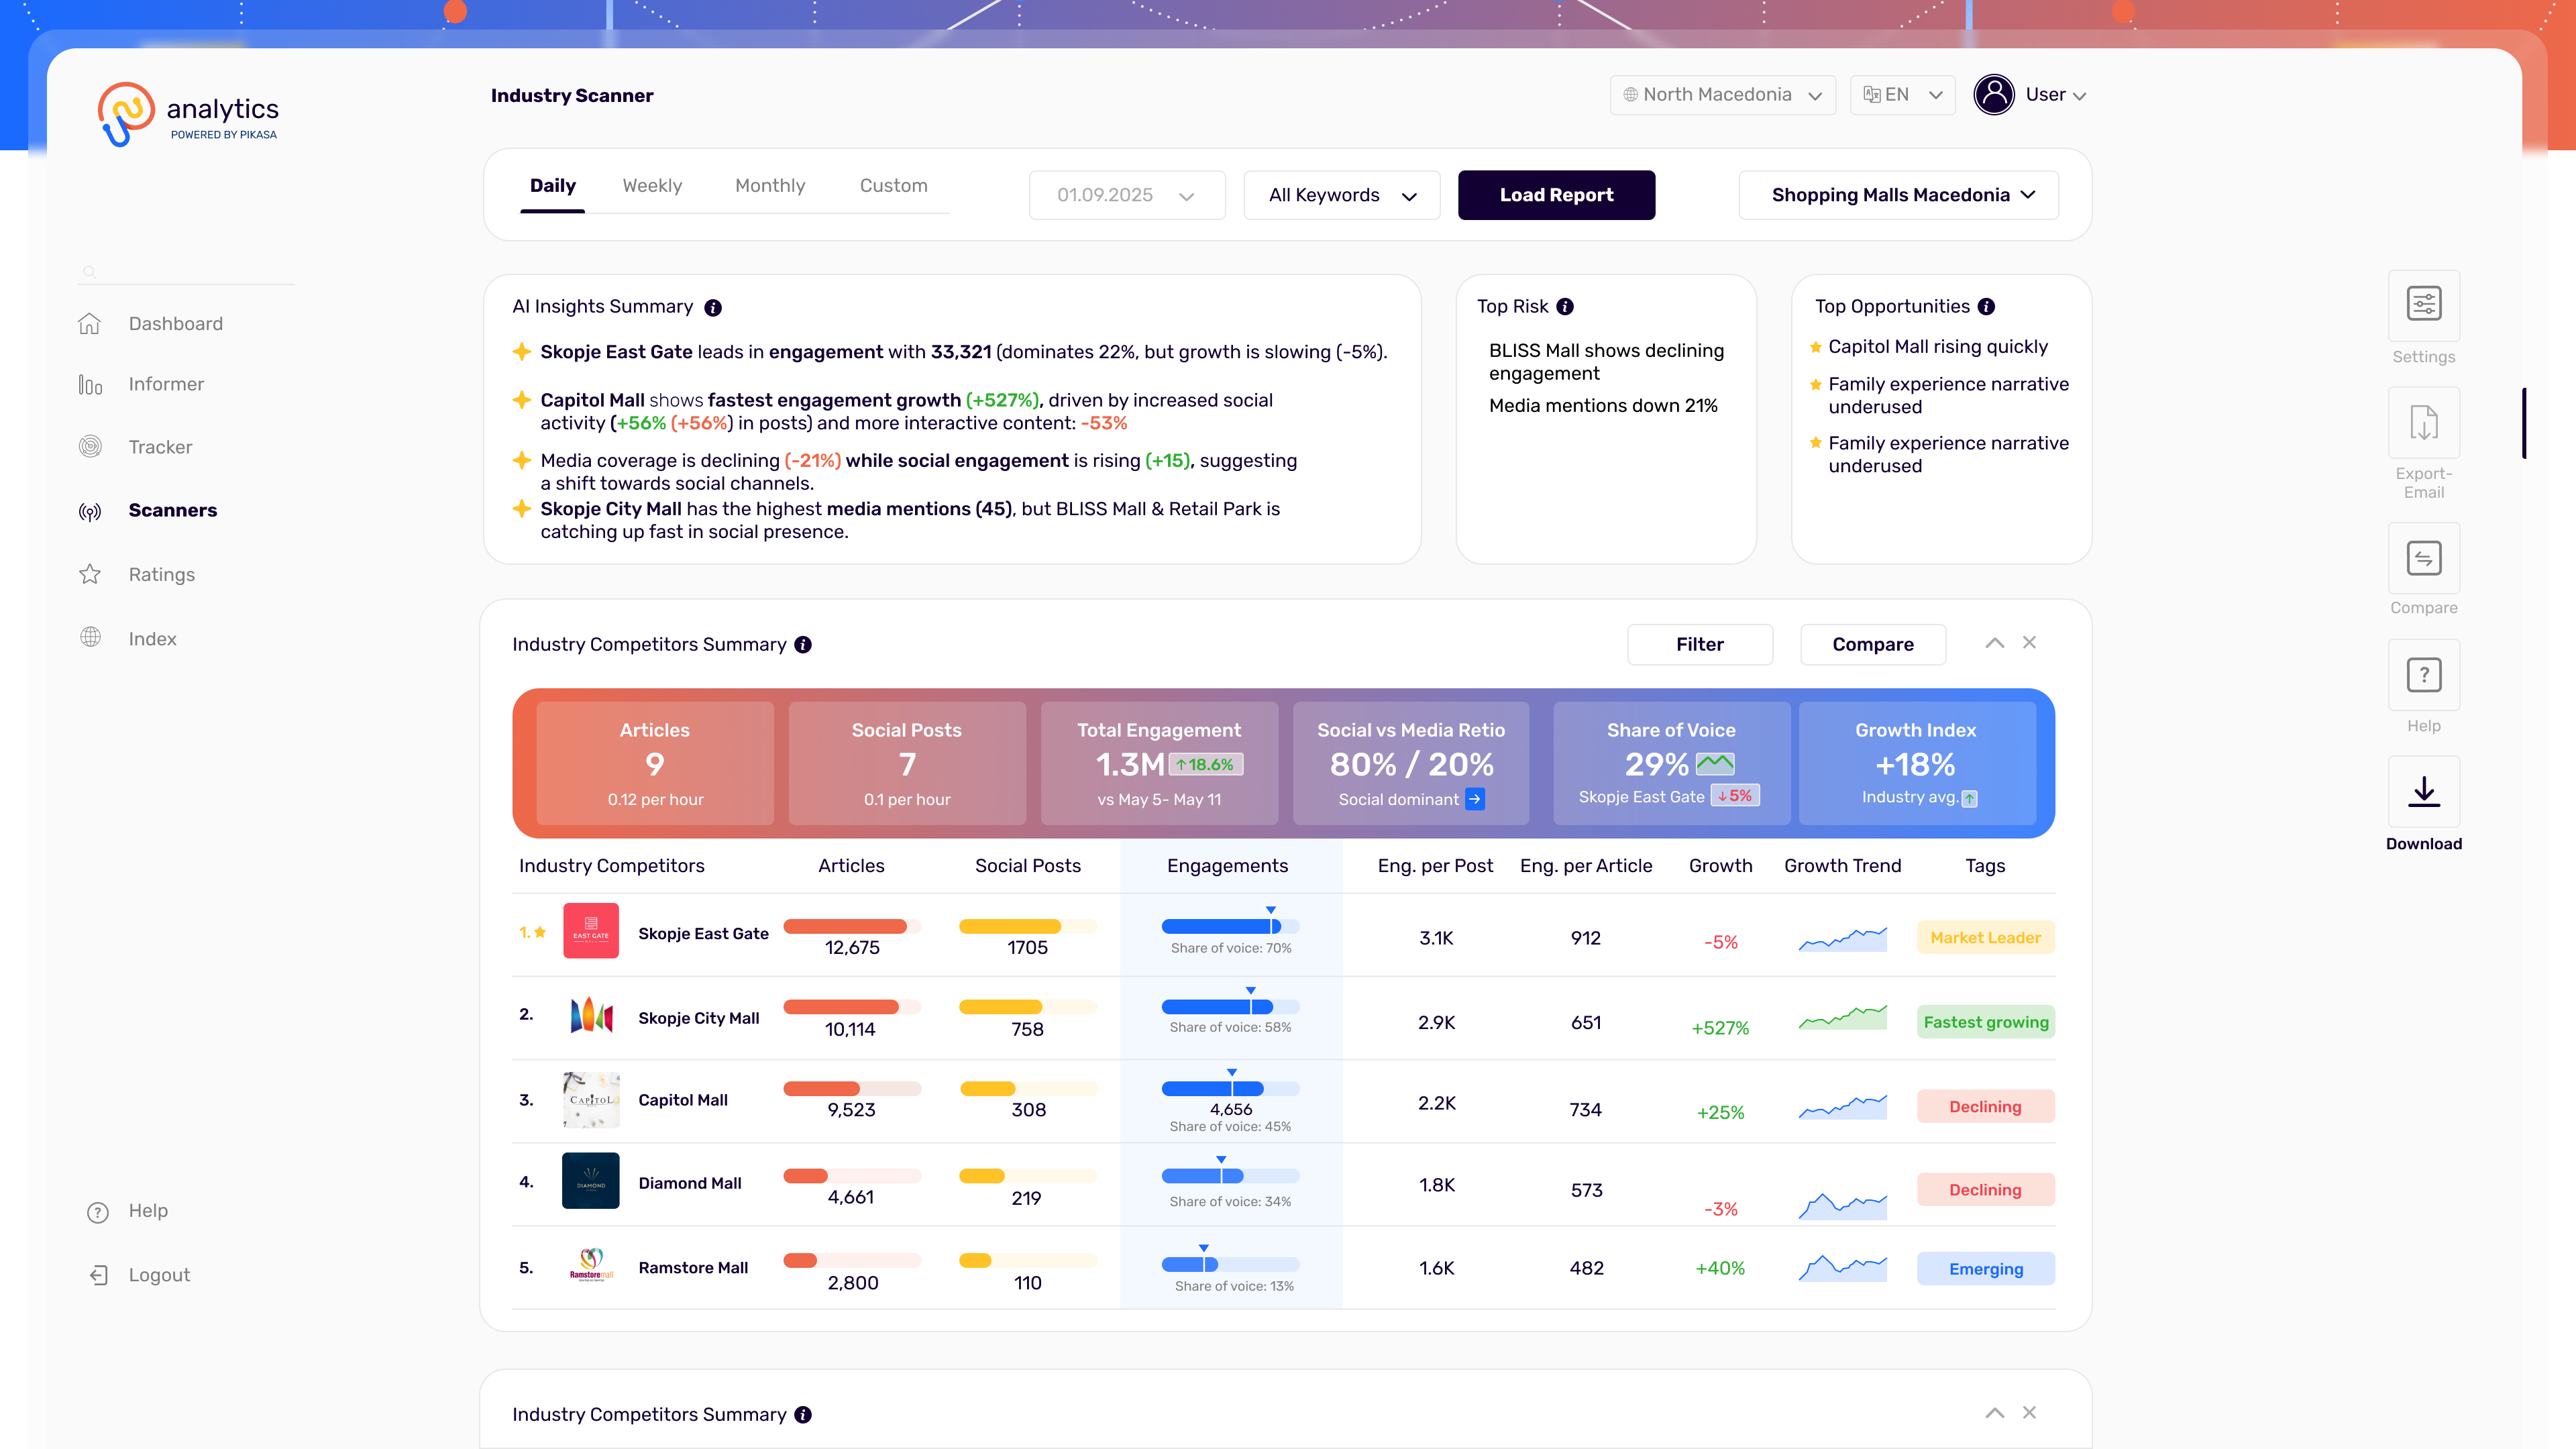Click Skopje East Gate engagement bar
The width and height of the screenshot is (2576, 1449).
click(1230, 926)
